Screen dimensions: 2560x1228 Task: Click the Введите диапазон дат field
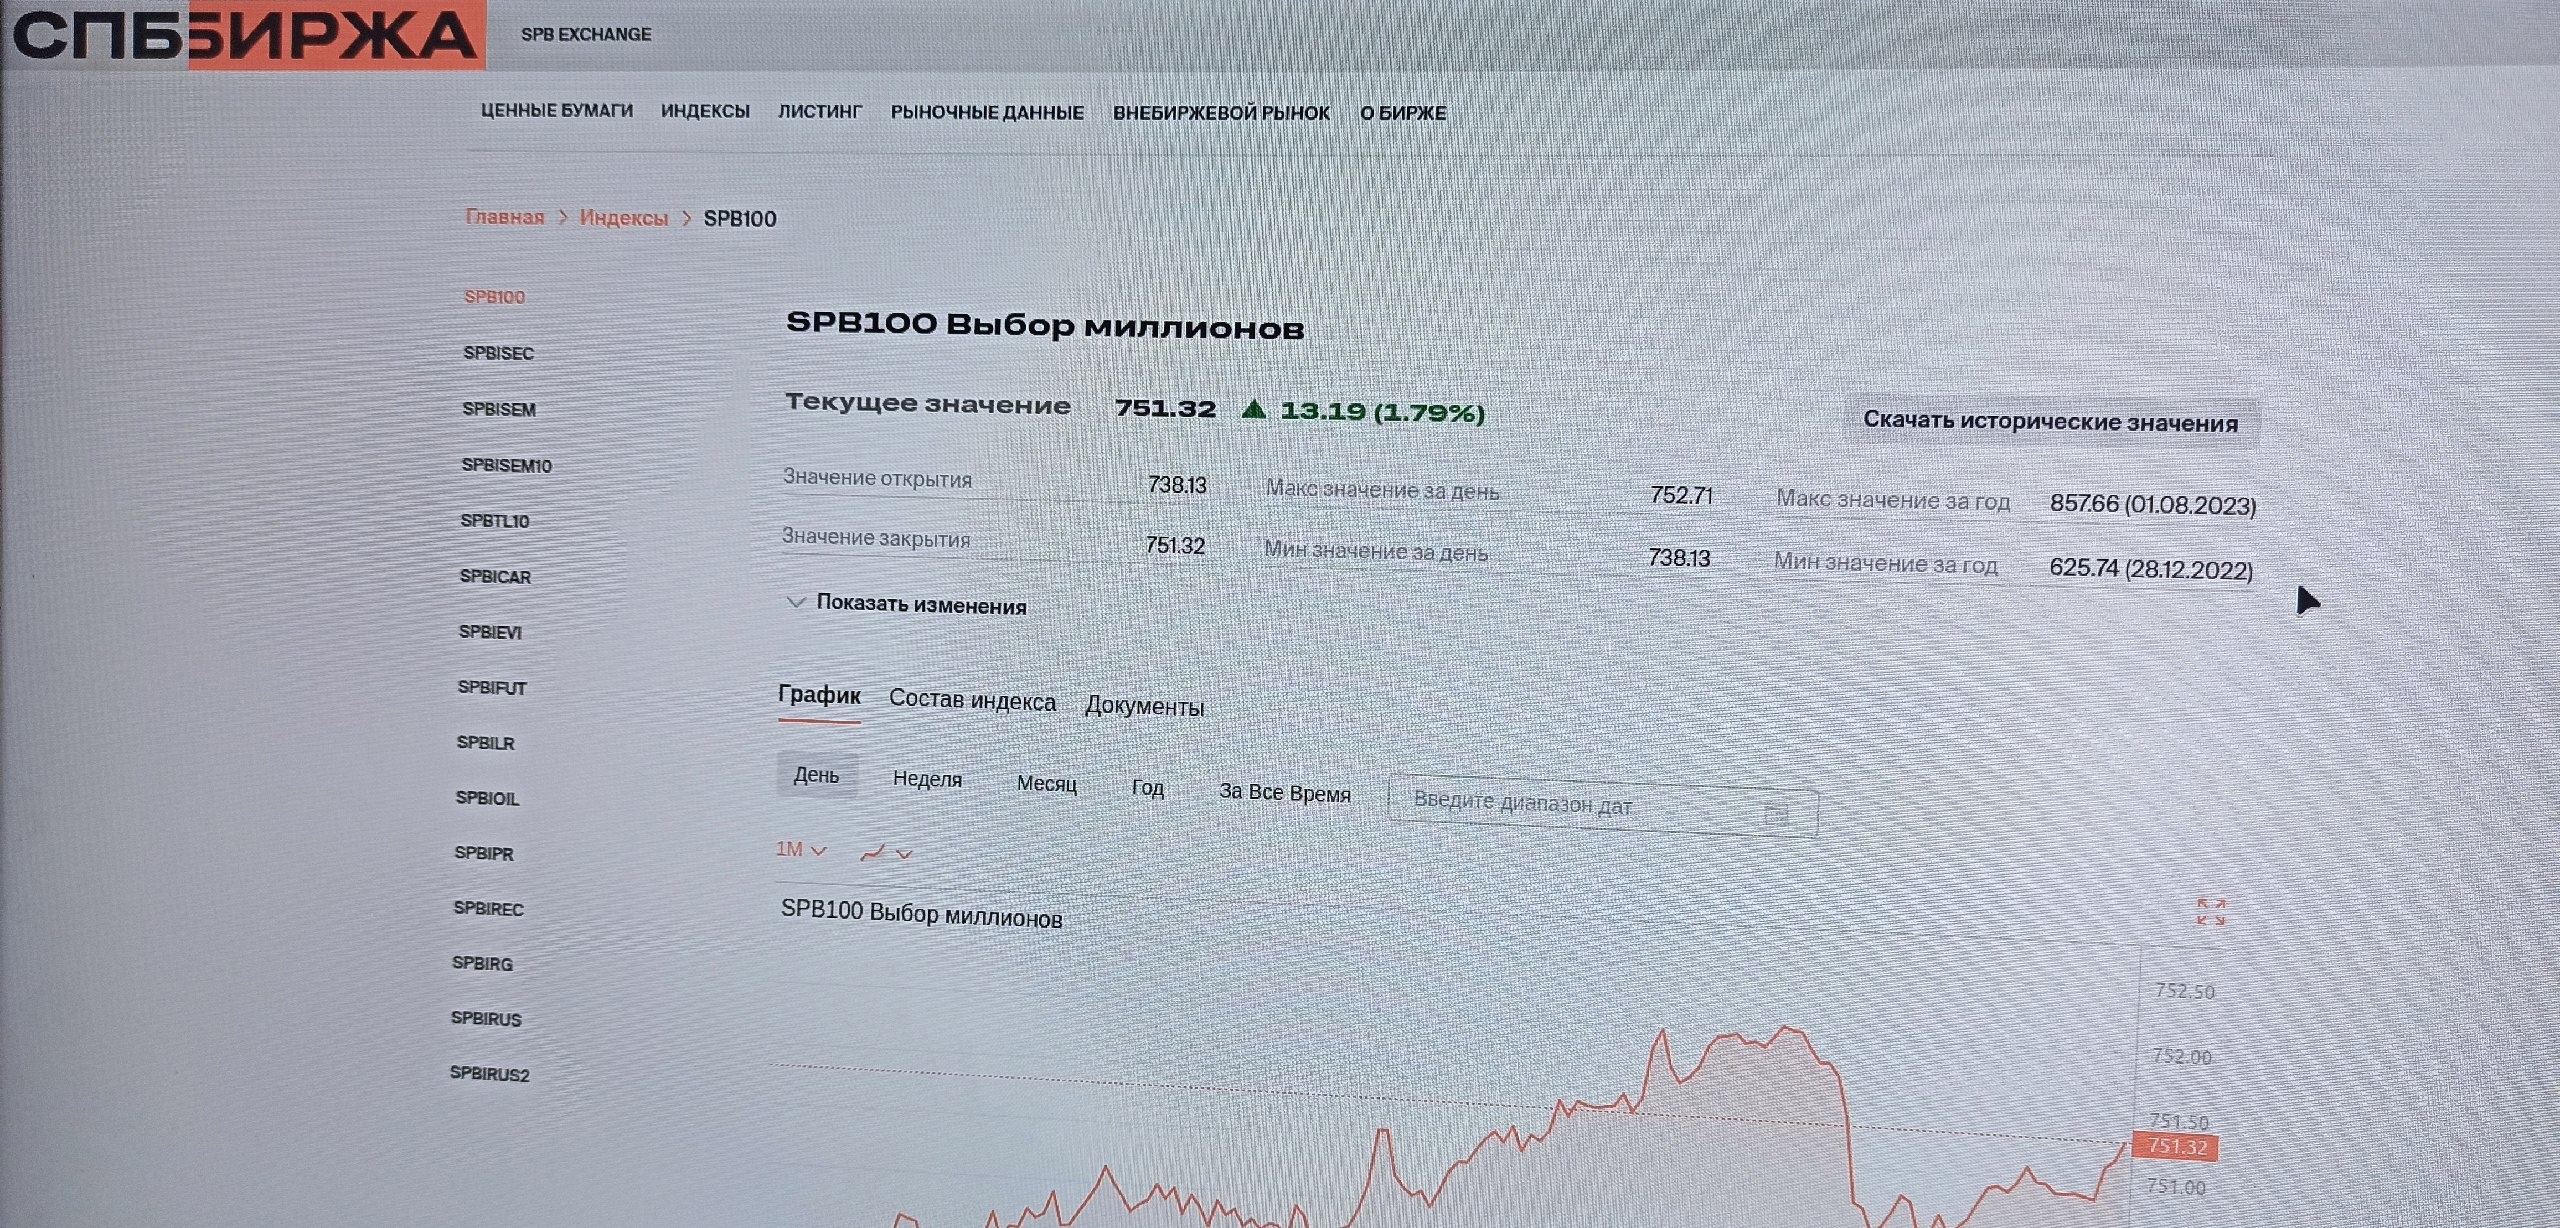click(1603, 807)
